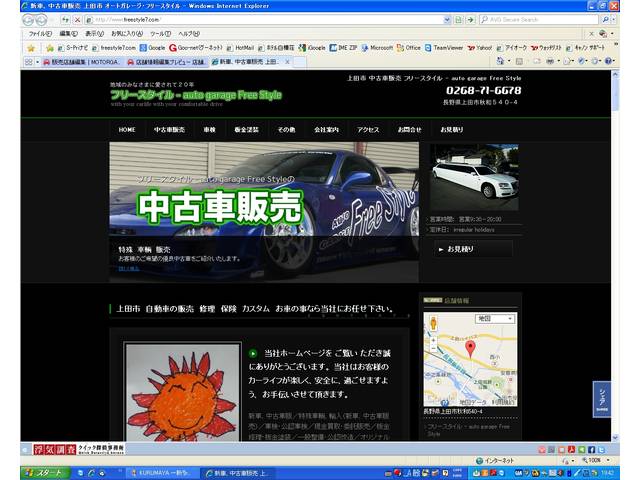Open the Office favorites bookmark
Screen dimensions: 640x480
pos(409,48)
